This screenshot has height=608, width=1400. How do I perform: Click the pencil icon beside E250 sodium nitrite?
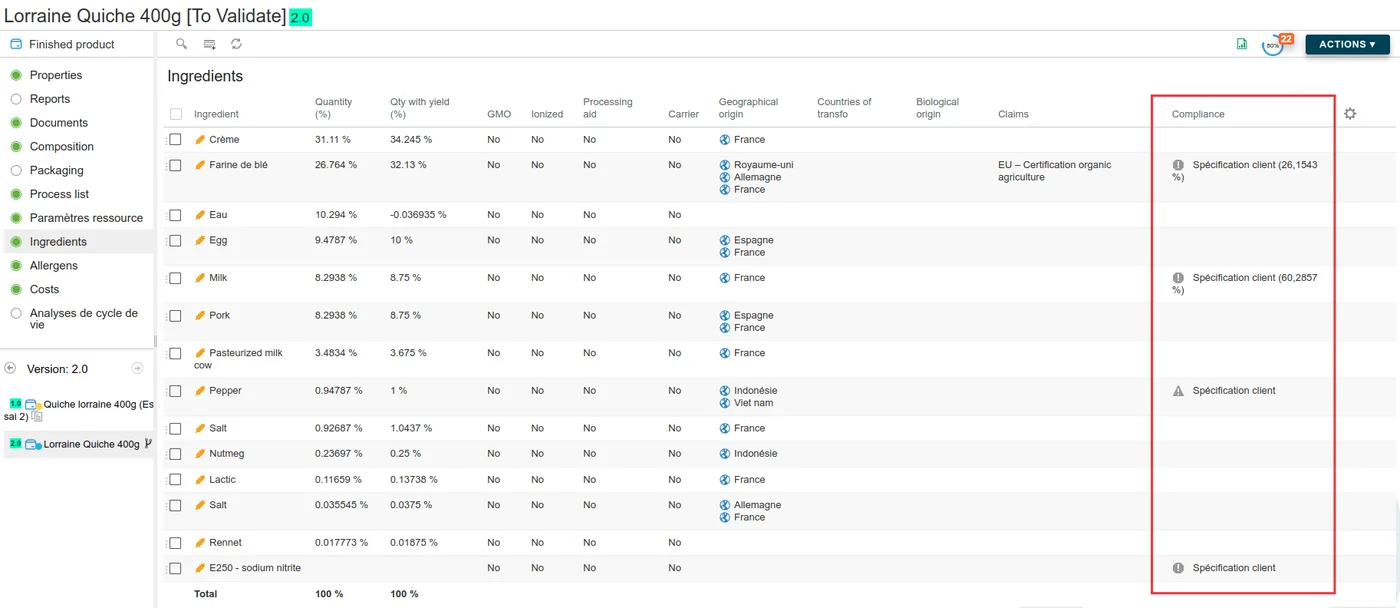point(200,568)
